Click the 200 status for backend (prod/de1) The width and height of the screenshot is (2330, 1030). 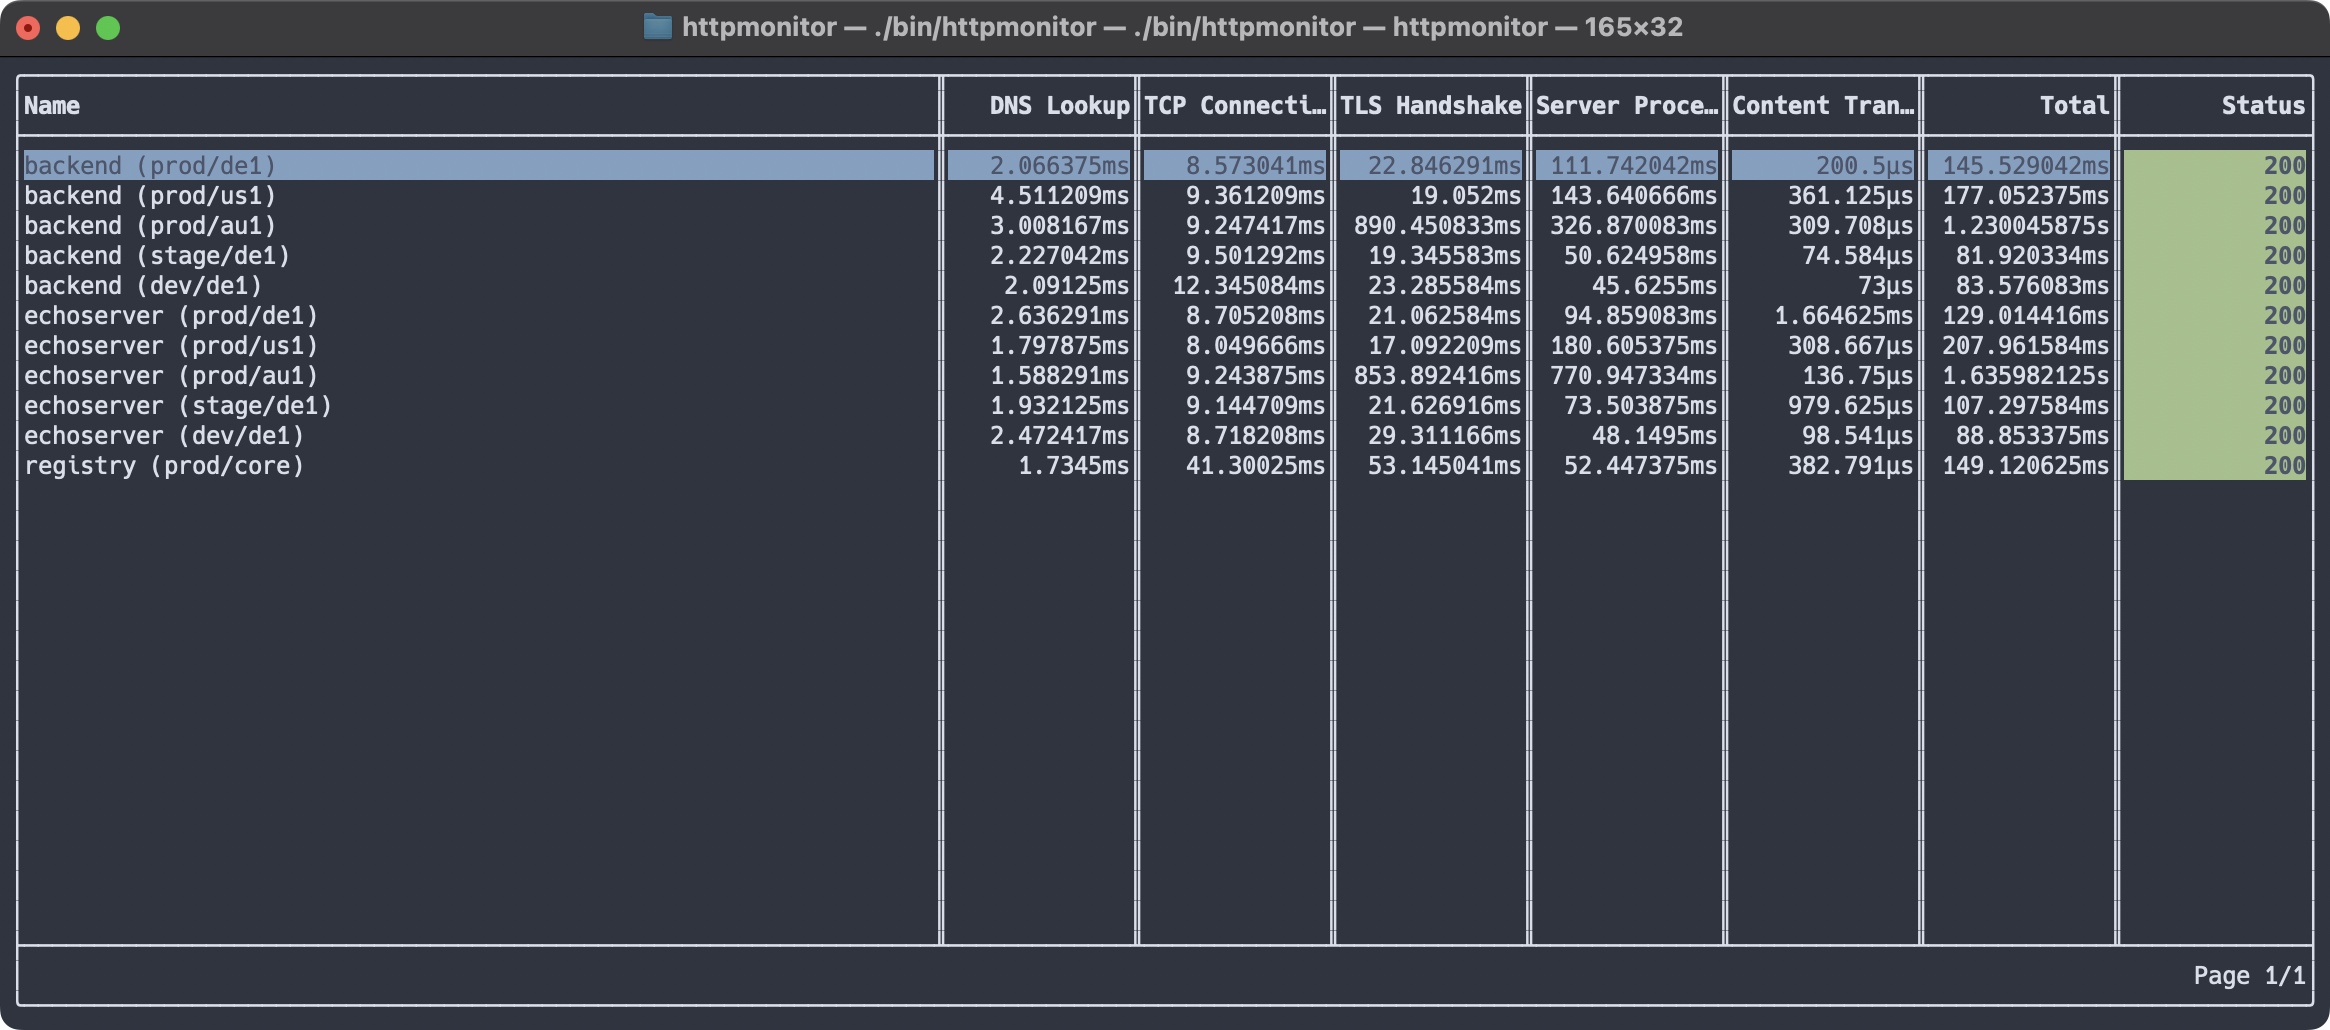click(2284, 165)
